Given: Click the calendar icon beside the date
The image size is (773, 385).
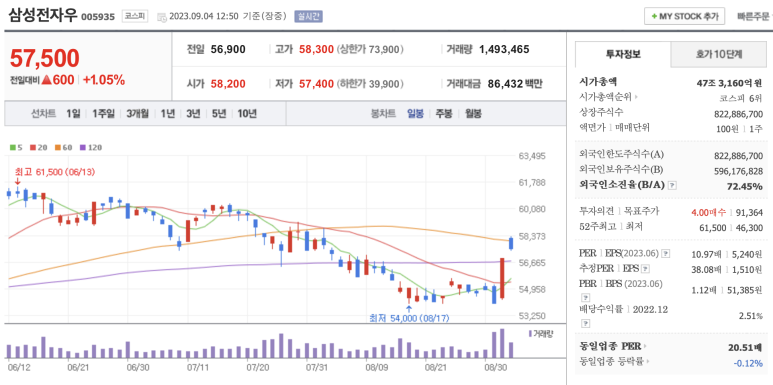Looking at the screenshot, I should click(x=162, y=17).
